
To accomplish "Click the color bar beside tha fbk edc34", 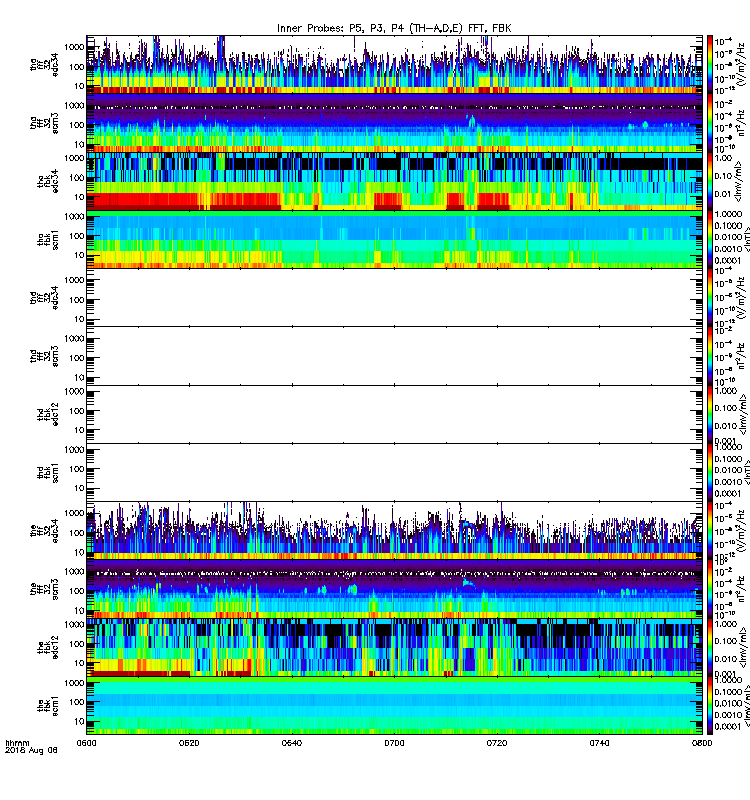I will click(x=710, y=181).
